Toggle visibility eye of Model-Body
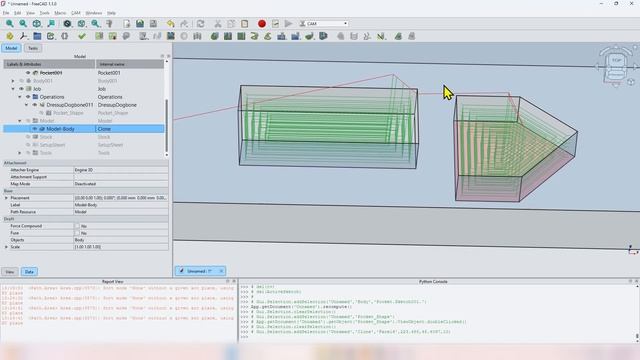This screenshot has height=360, width=640. point(35,129)
